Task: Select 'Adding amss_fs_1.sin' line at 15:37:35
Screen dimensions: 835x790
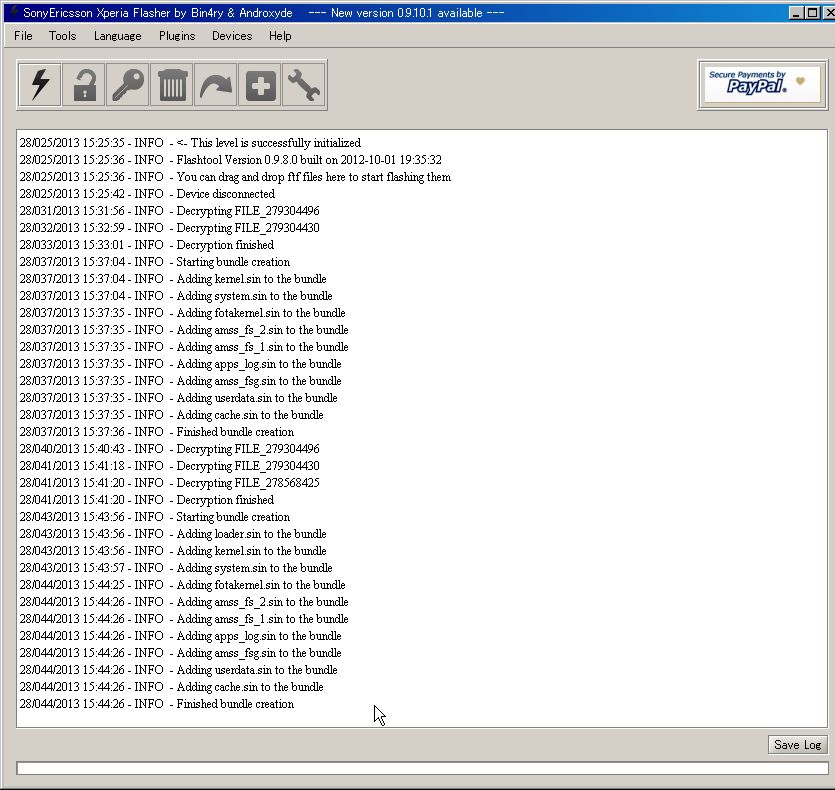Action: [x=184, y=347]
